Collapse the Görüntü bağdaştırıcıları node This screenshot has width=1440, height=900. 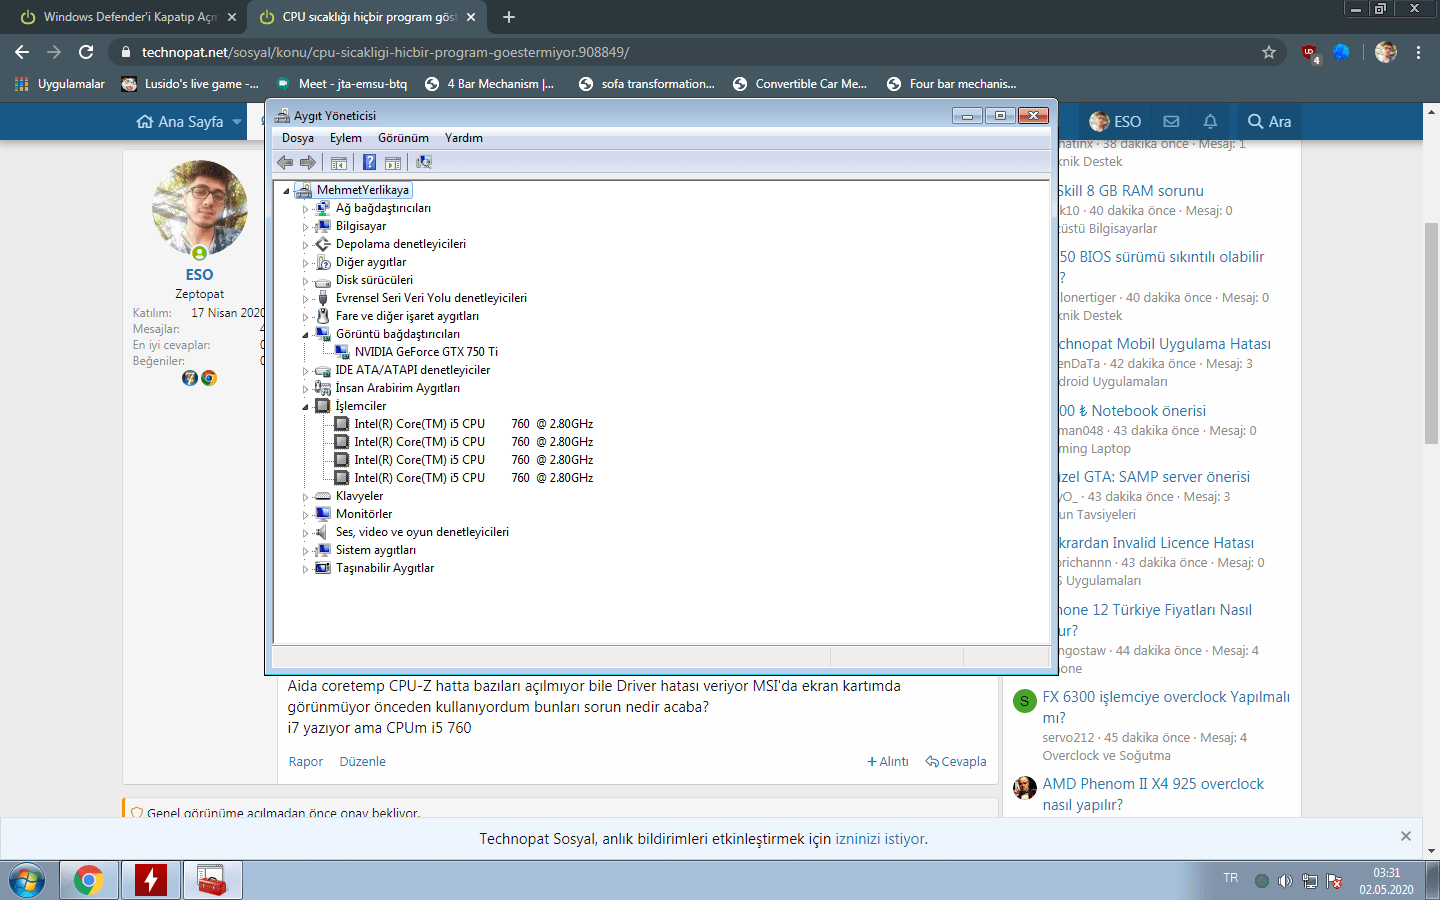(x=305, y=335)
